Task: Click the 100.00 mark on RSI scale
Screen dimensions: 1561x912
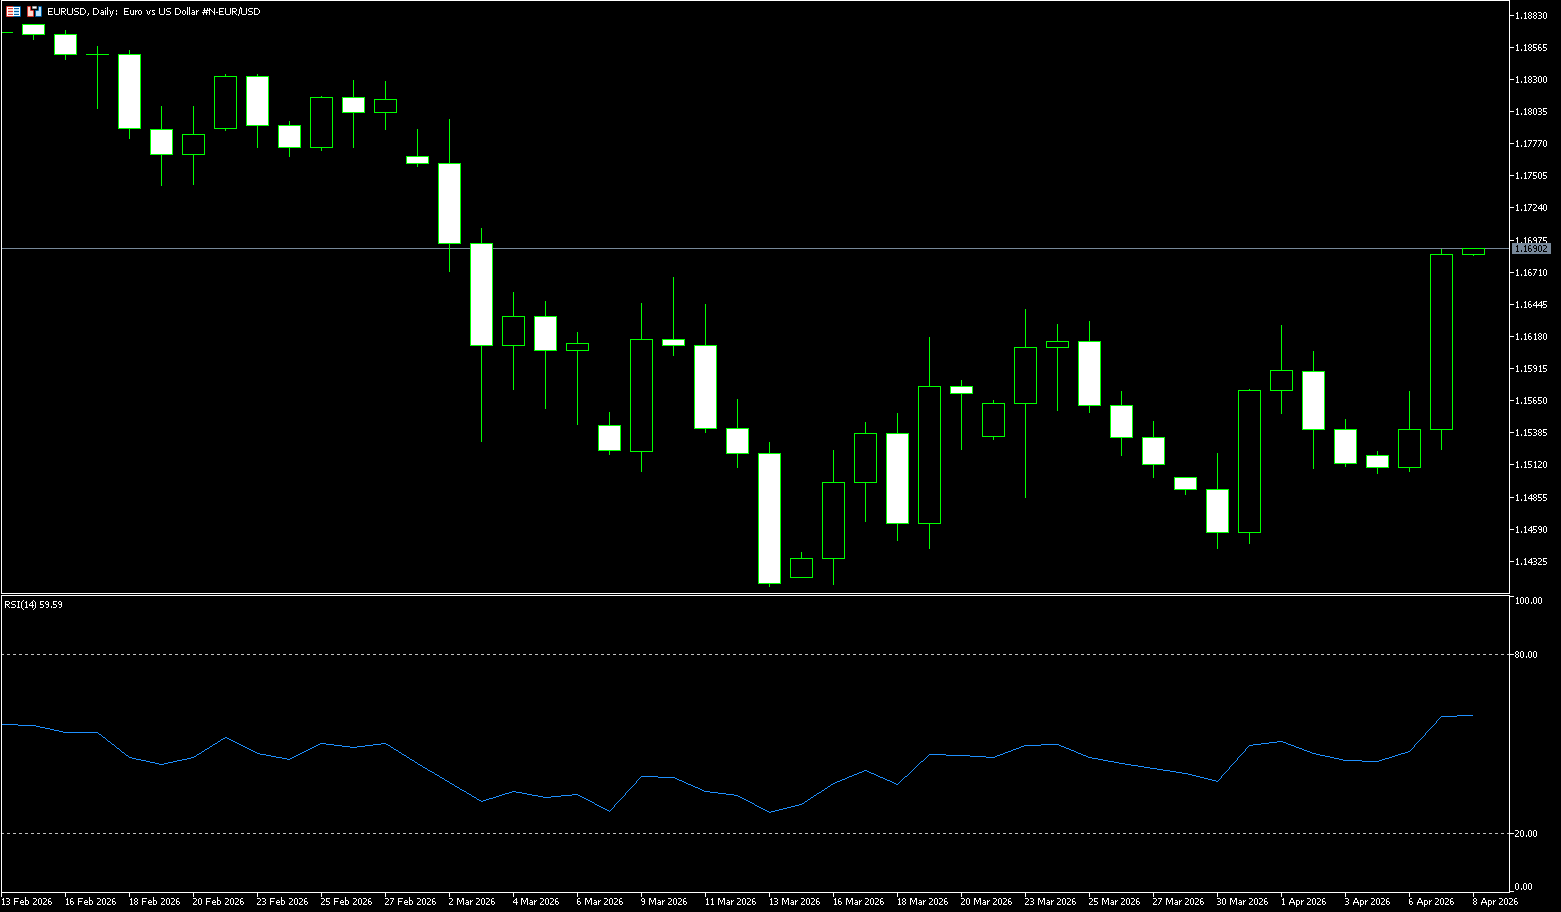Action: (x=1528, y=601)
